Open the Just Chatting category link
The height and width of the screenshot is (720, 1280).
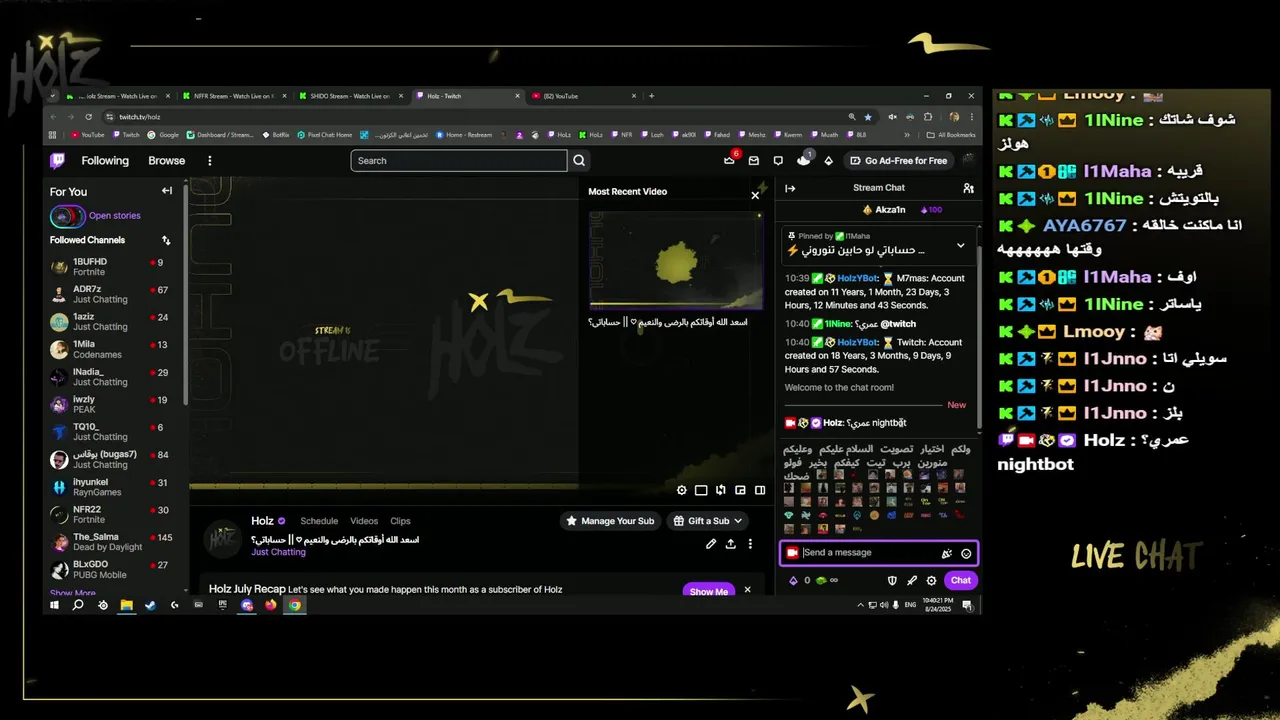[278, 552]
